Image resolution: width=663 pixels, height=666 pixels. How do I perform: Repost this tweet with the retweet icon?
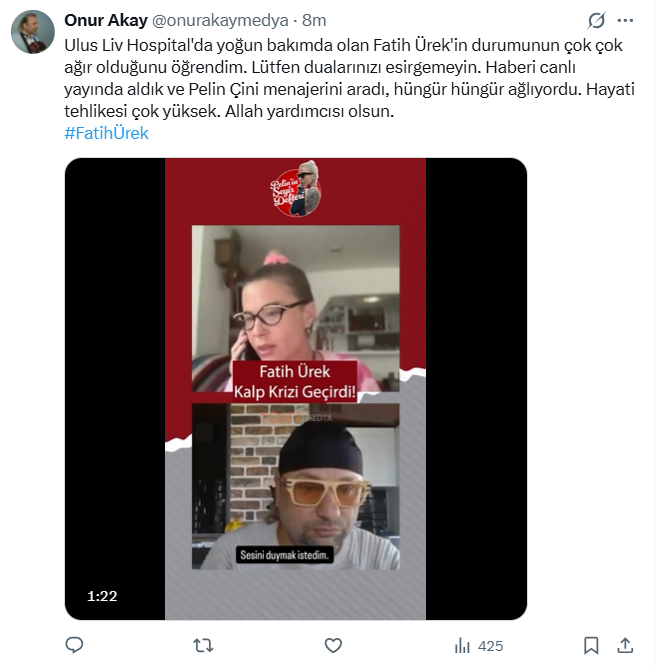(203, 646)
